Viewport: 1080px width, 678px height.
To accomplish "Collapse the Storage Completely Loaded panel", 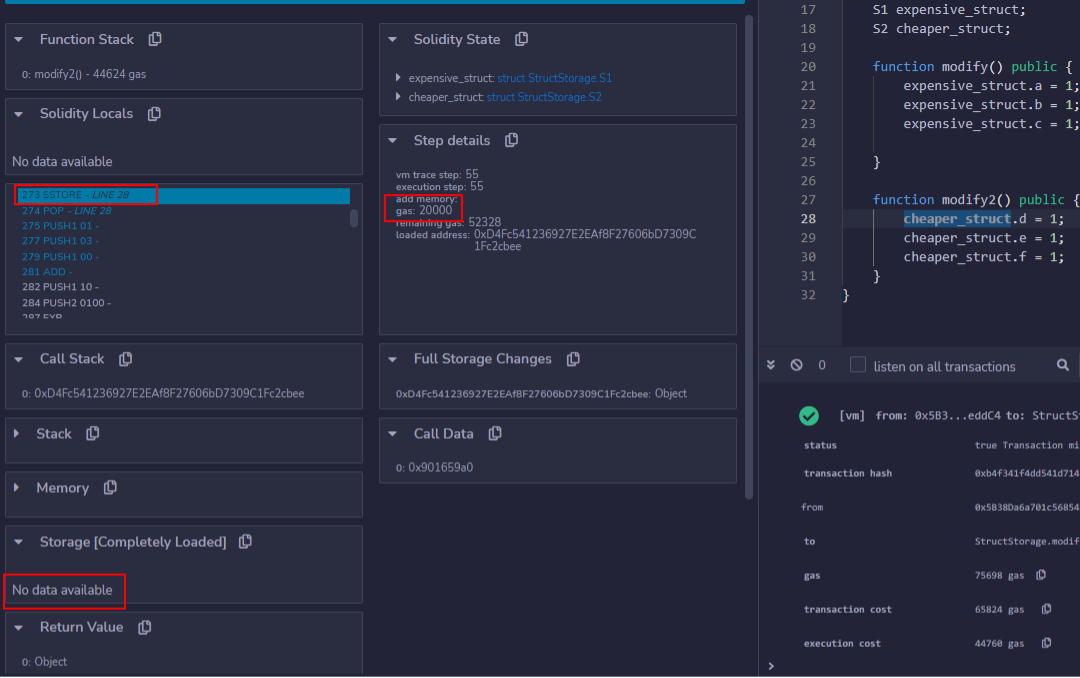I will (x=19, y=542).
